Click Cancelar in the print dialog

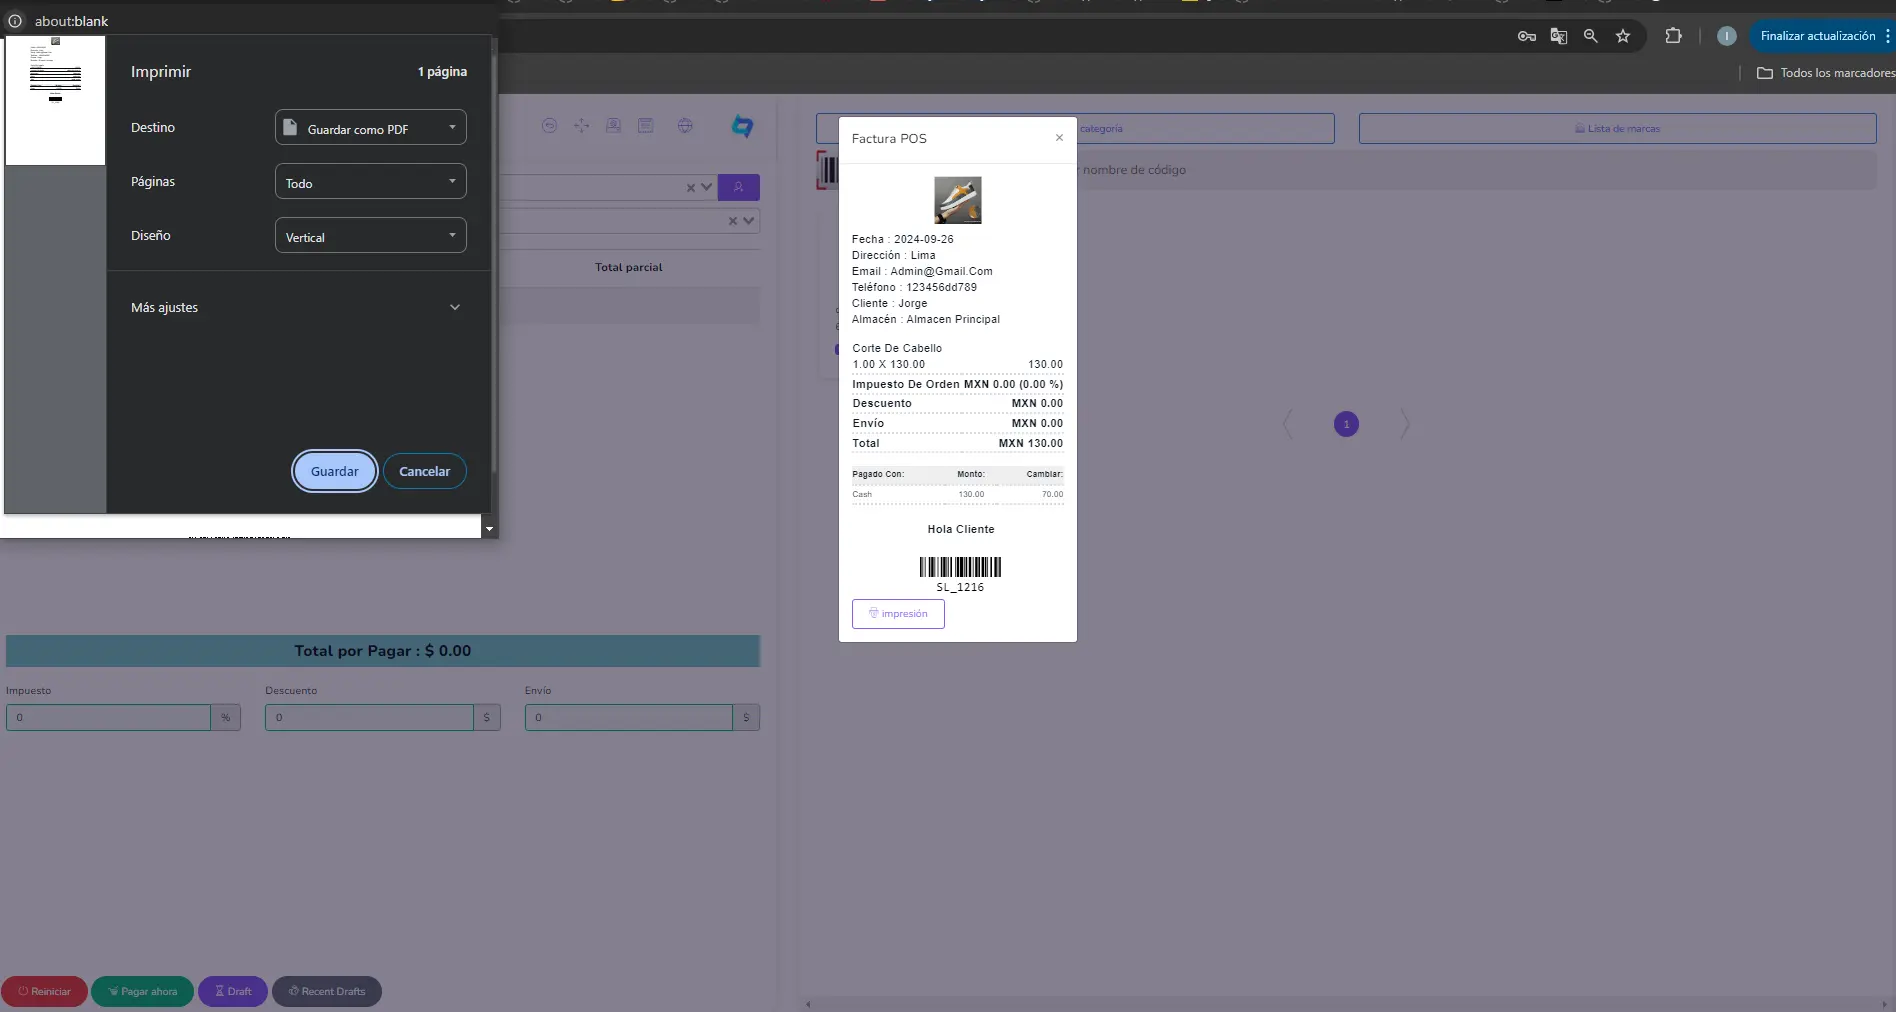(x=424, y=471)
